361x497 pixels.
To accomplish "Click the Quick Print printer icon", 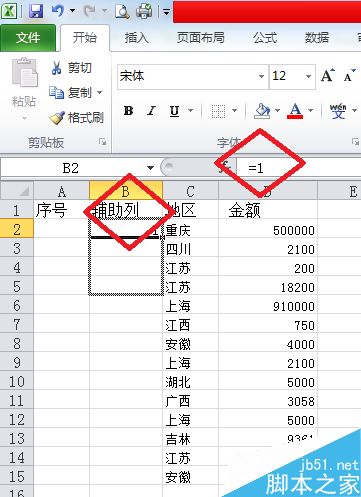I will pyautogui.click(x=144, y=11).
